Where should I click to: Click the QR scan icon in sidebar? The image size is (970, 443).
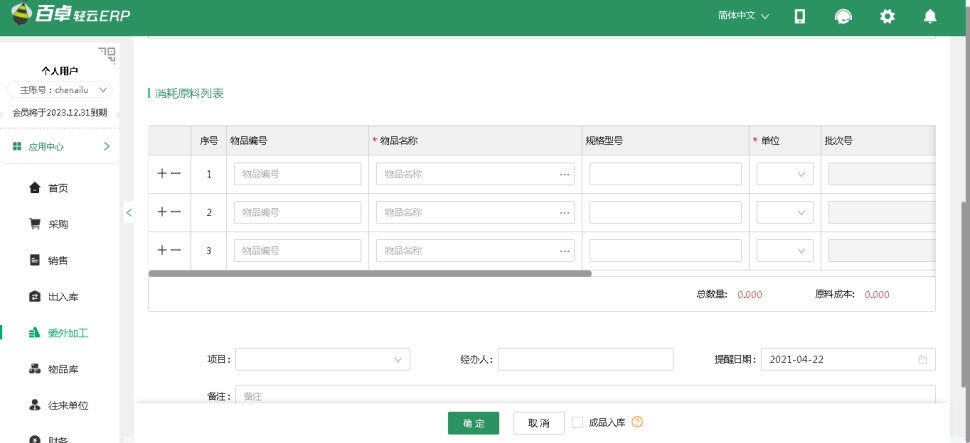(x=106, y=53)
